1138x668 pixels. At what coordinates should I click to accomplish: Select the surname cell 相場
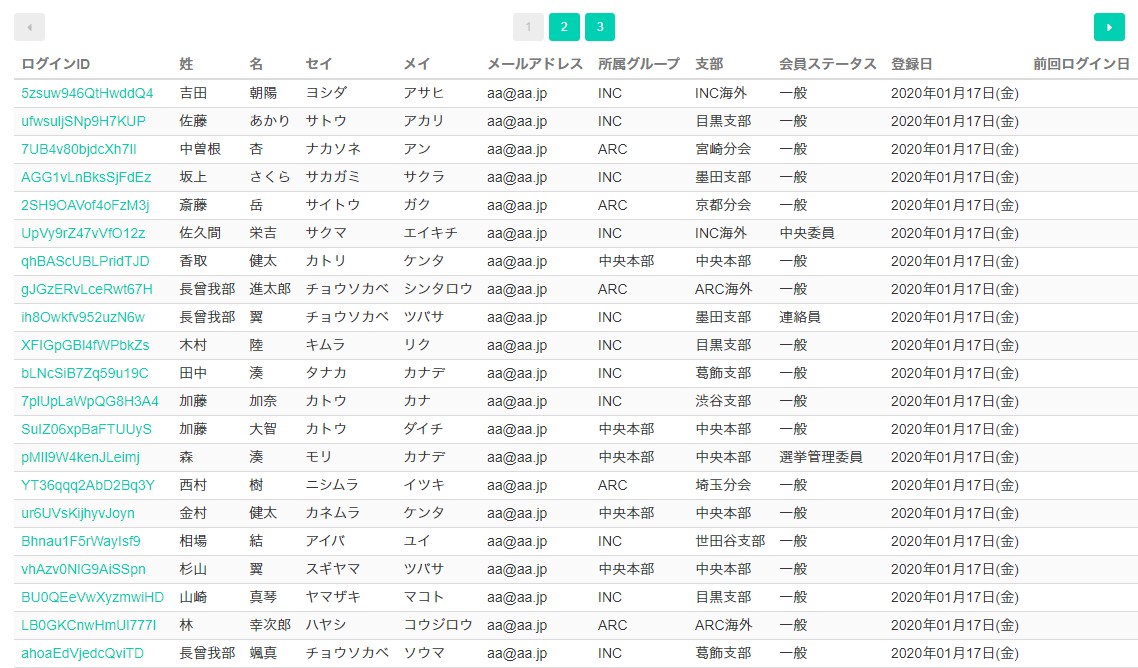193,541
